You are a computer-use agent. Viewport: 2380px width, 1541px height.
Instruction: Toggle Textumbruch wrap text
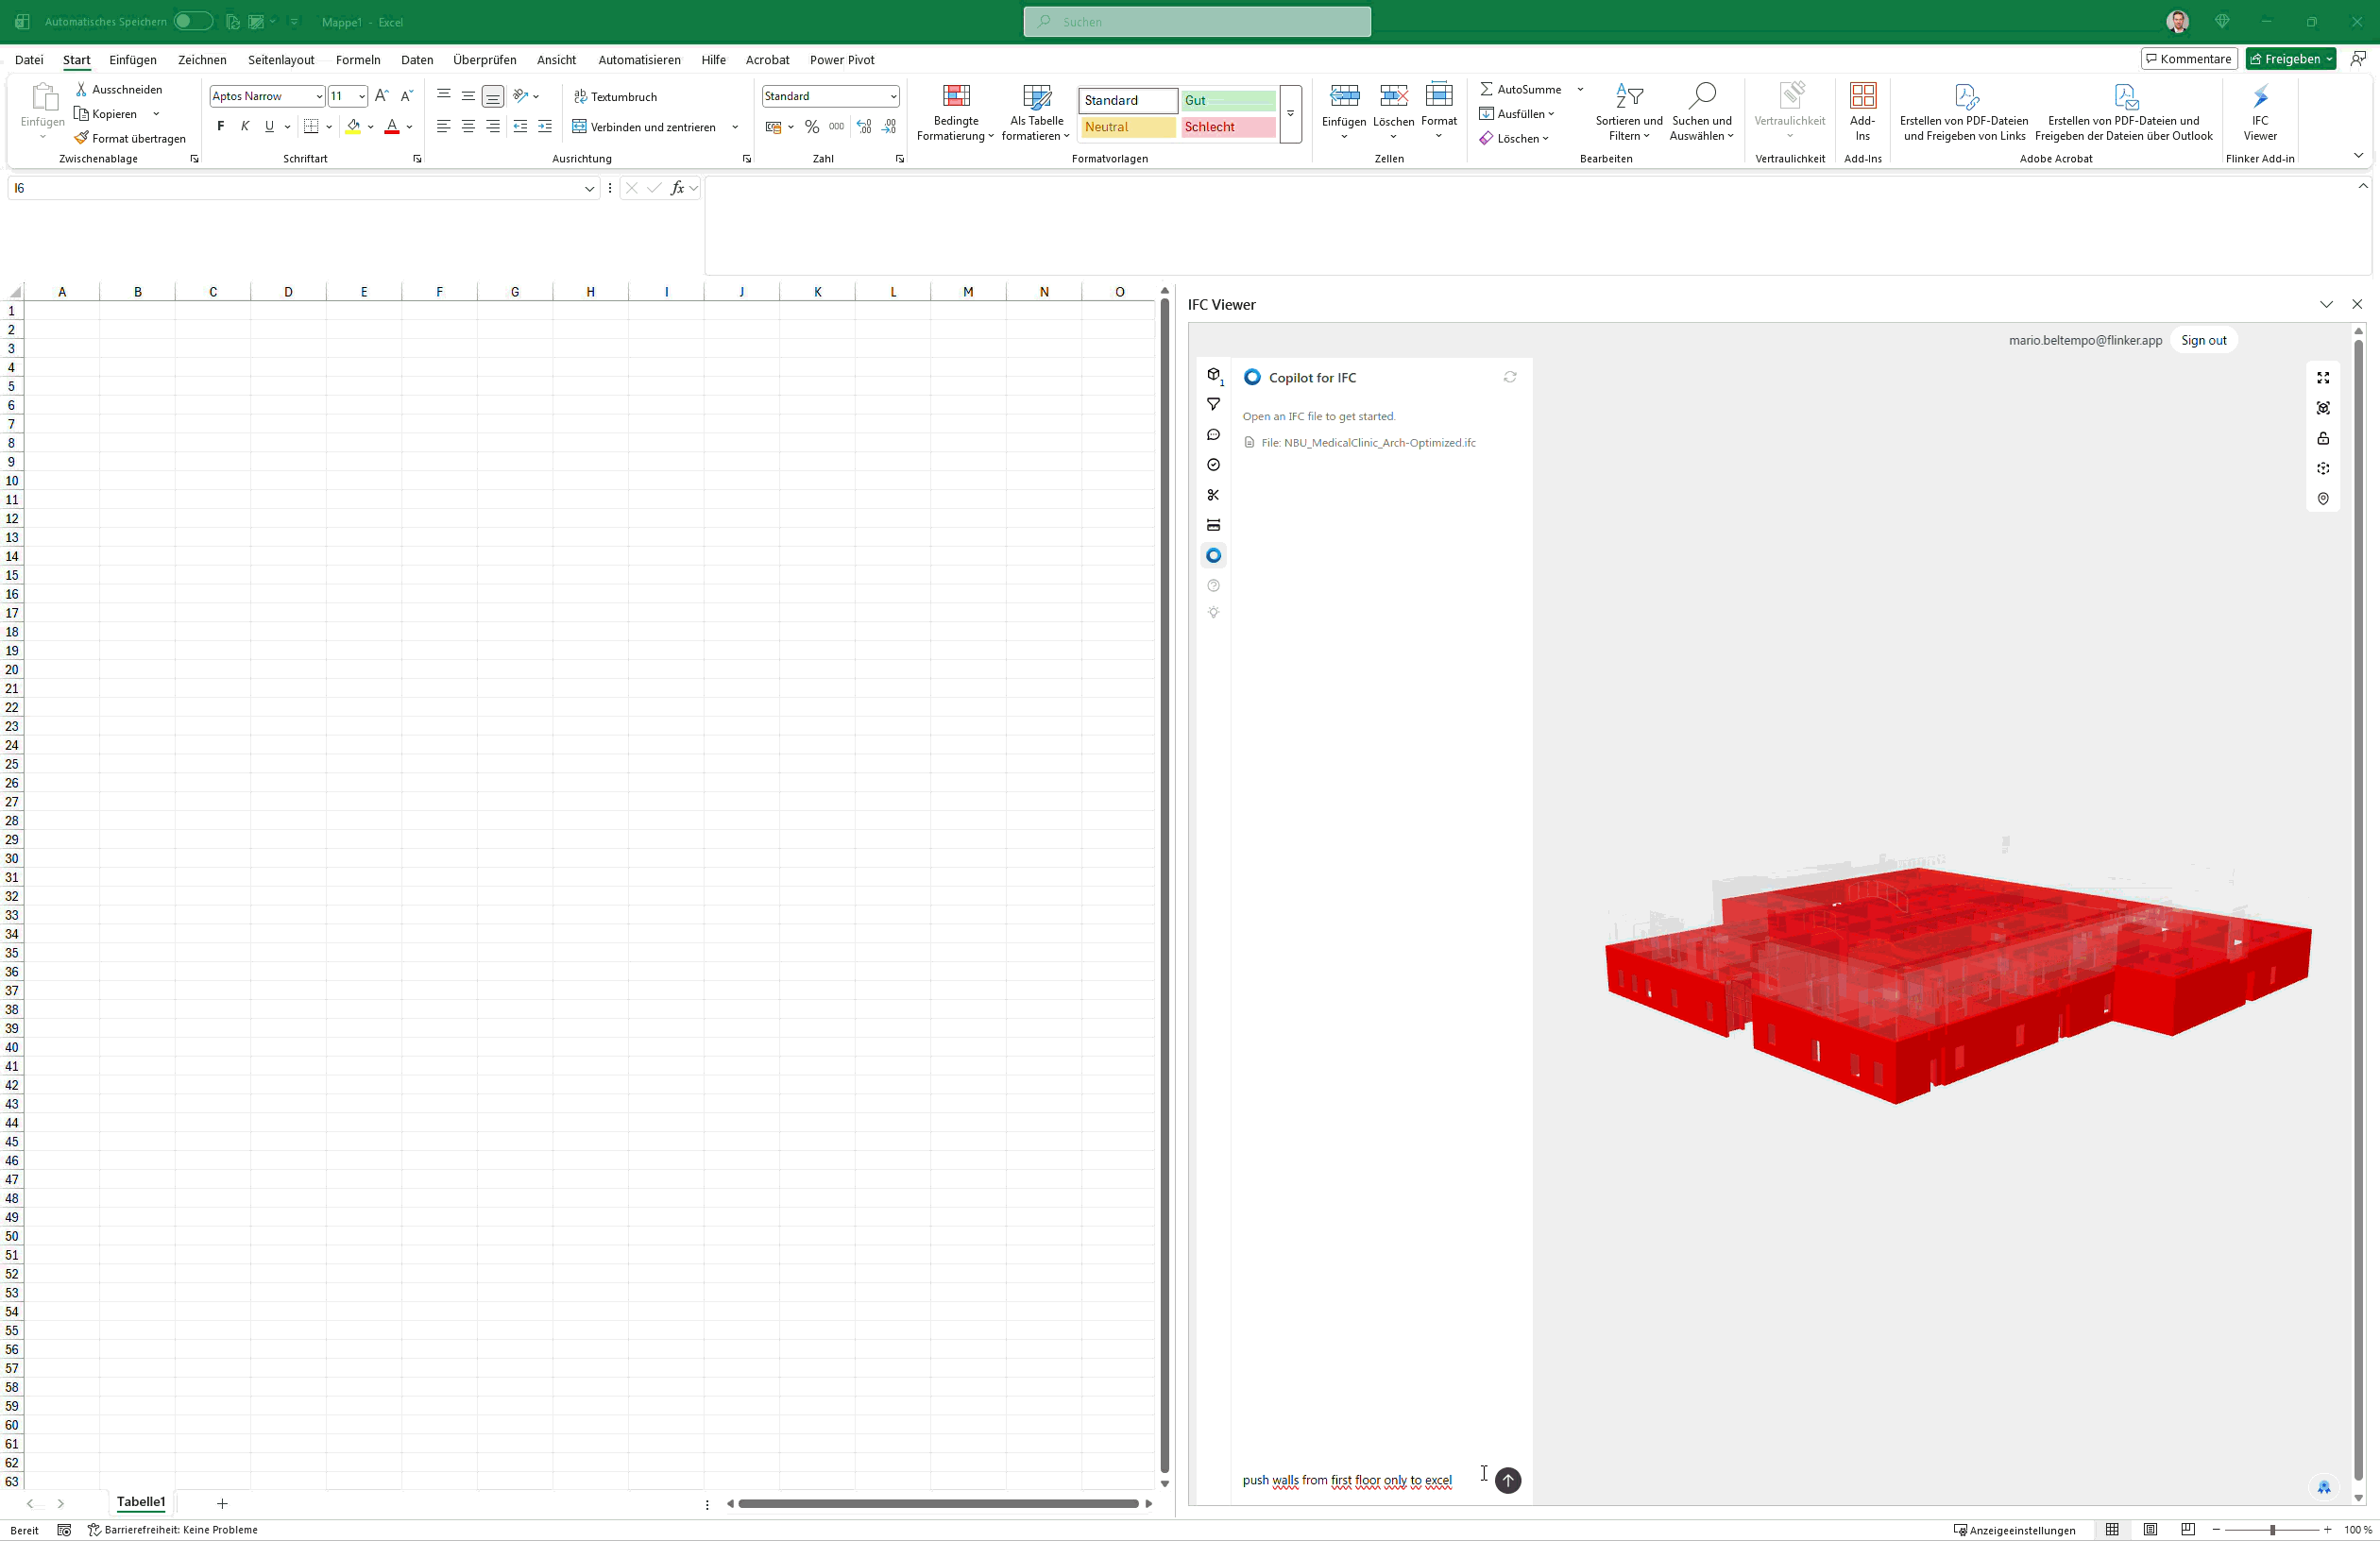pyautogui.click(x=615, y=97)
